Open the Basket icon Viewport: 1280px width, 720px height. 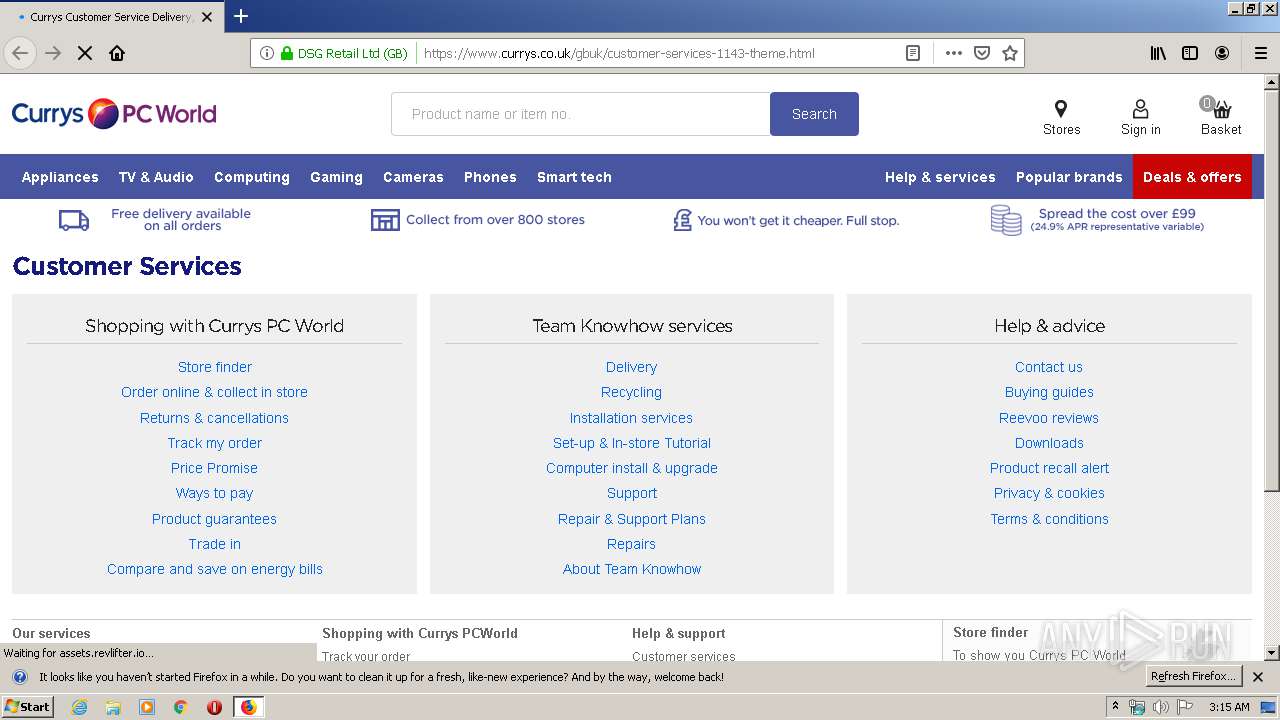tap(1219, 107)
